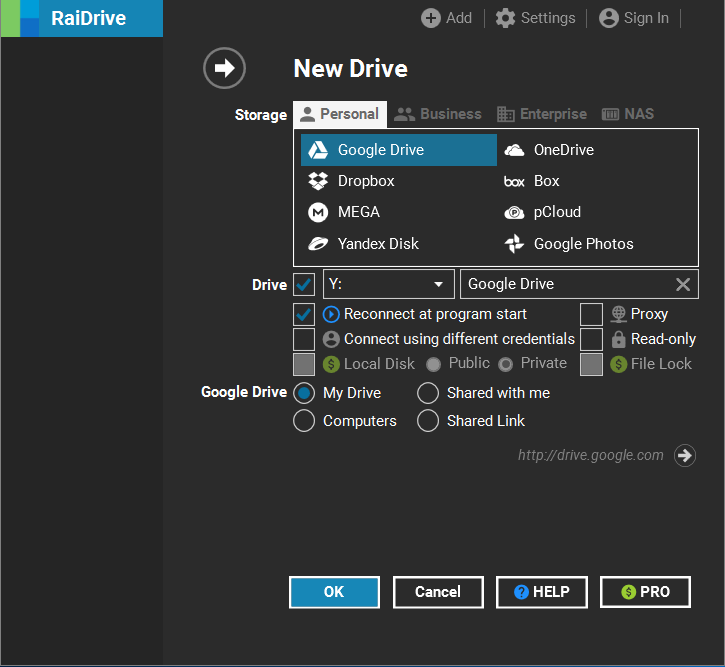Toggle the Local Disk checkbox
Screen dimensions: 725x667
click(304, 364)
